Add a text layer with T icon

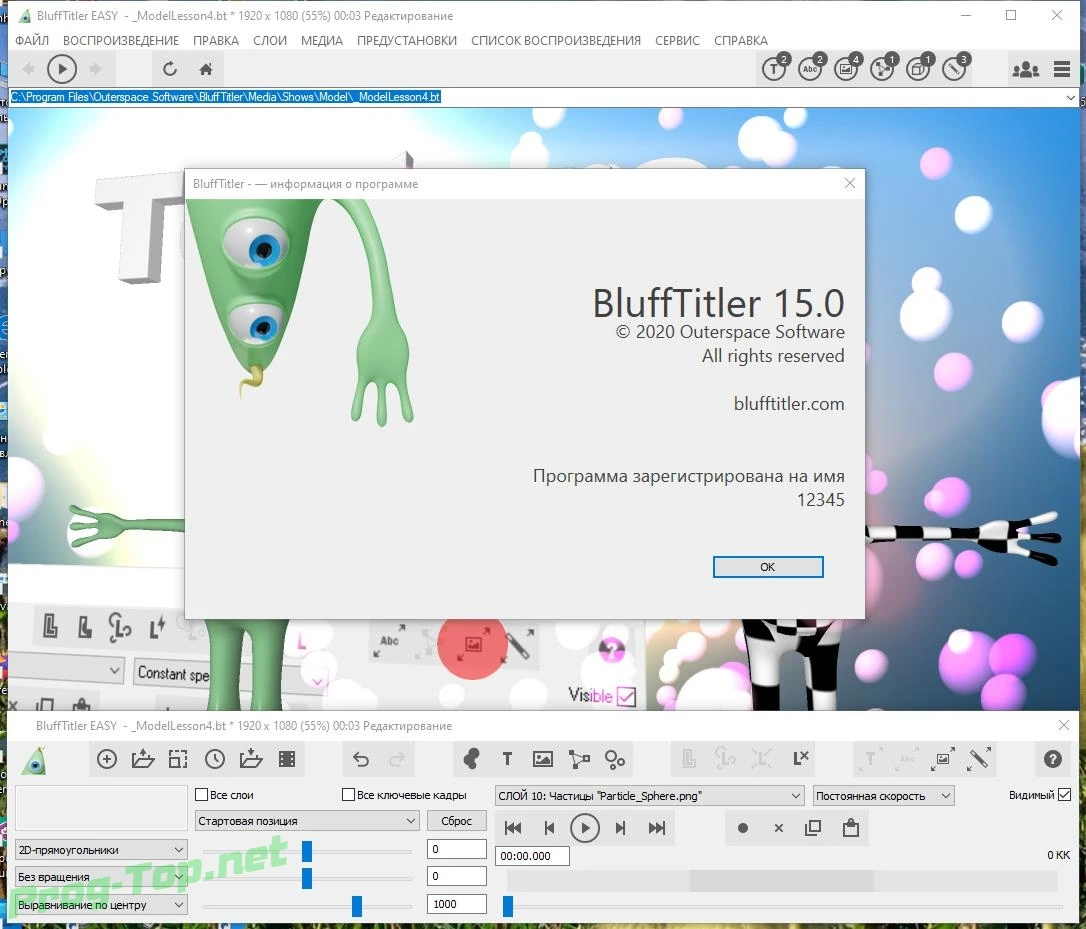pyautogui.click(x=507, y=759)
